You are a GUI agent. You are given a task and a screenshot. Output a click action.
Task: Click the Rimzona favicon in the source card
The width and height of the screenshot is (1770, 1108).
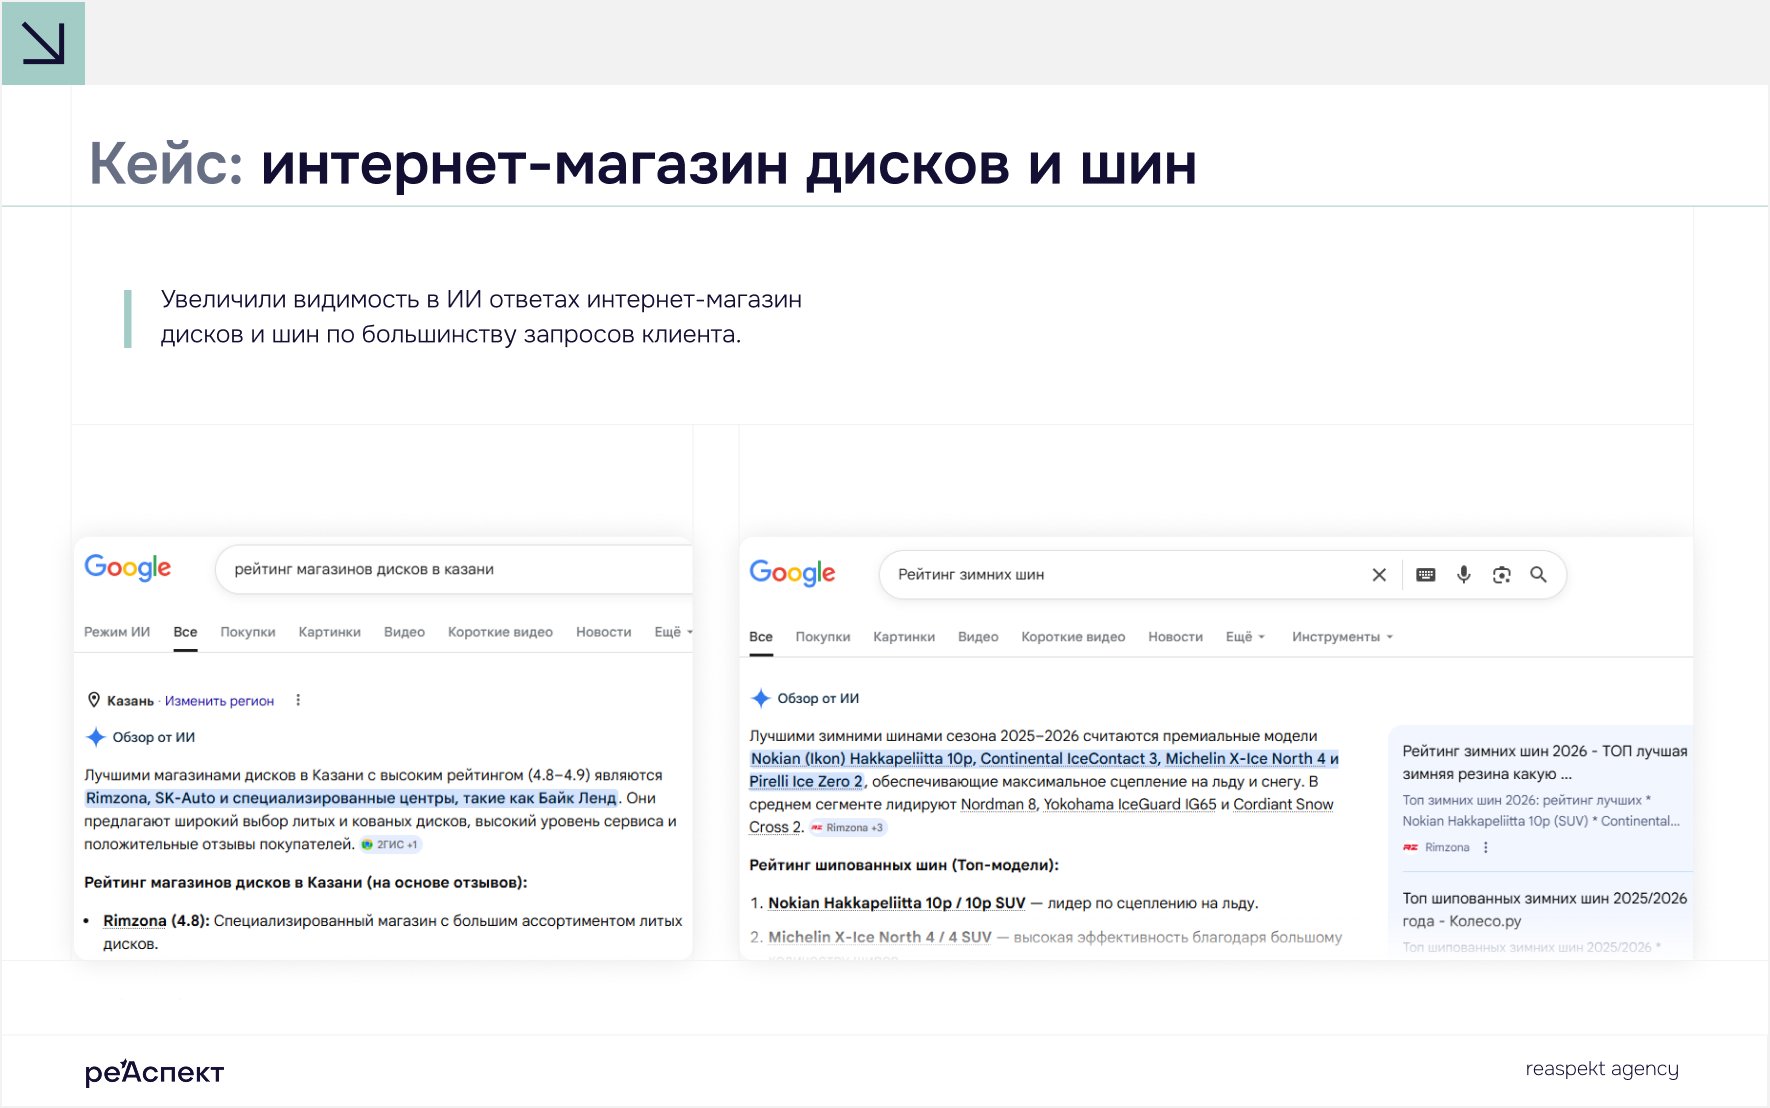click(1410, 847)
